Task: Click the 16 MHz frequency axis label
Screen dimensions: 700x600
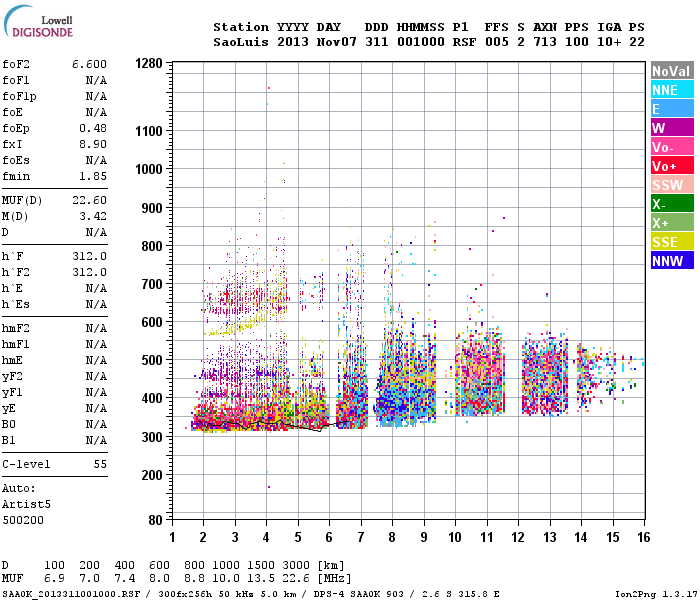Action: 644,537
